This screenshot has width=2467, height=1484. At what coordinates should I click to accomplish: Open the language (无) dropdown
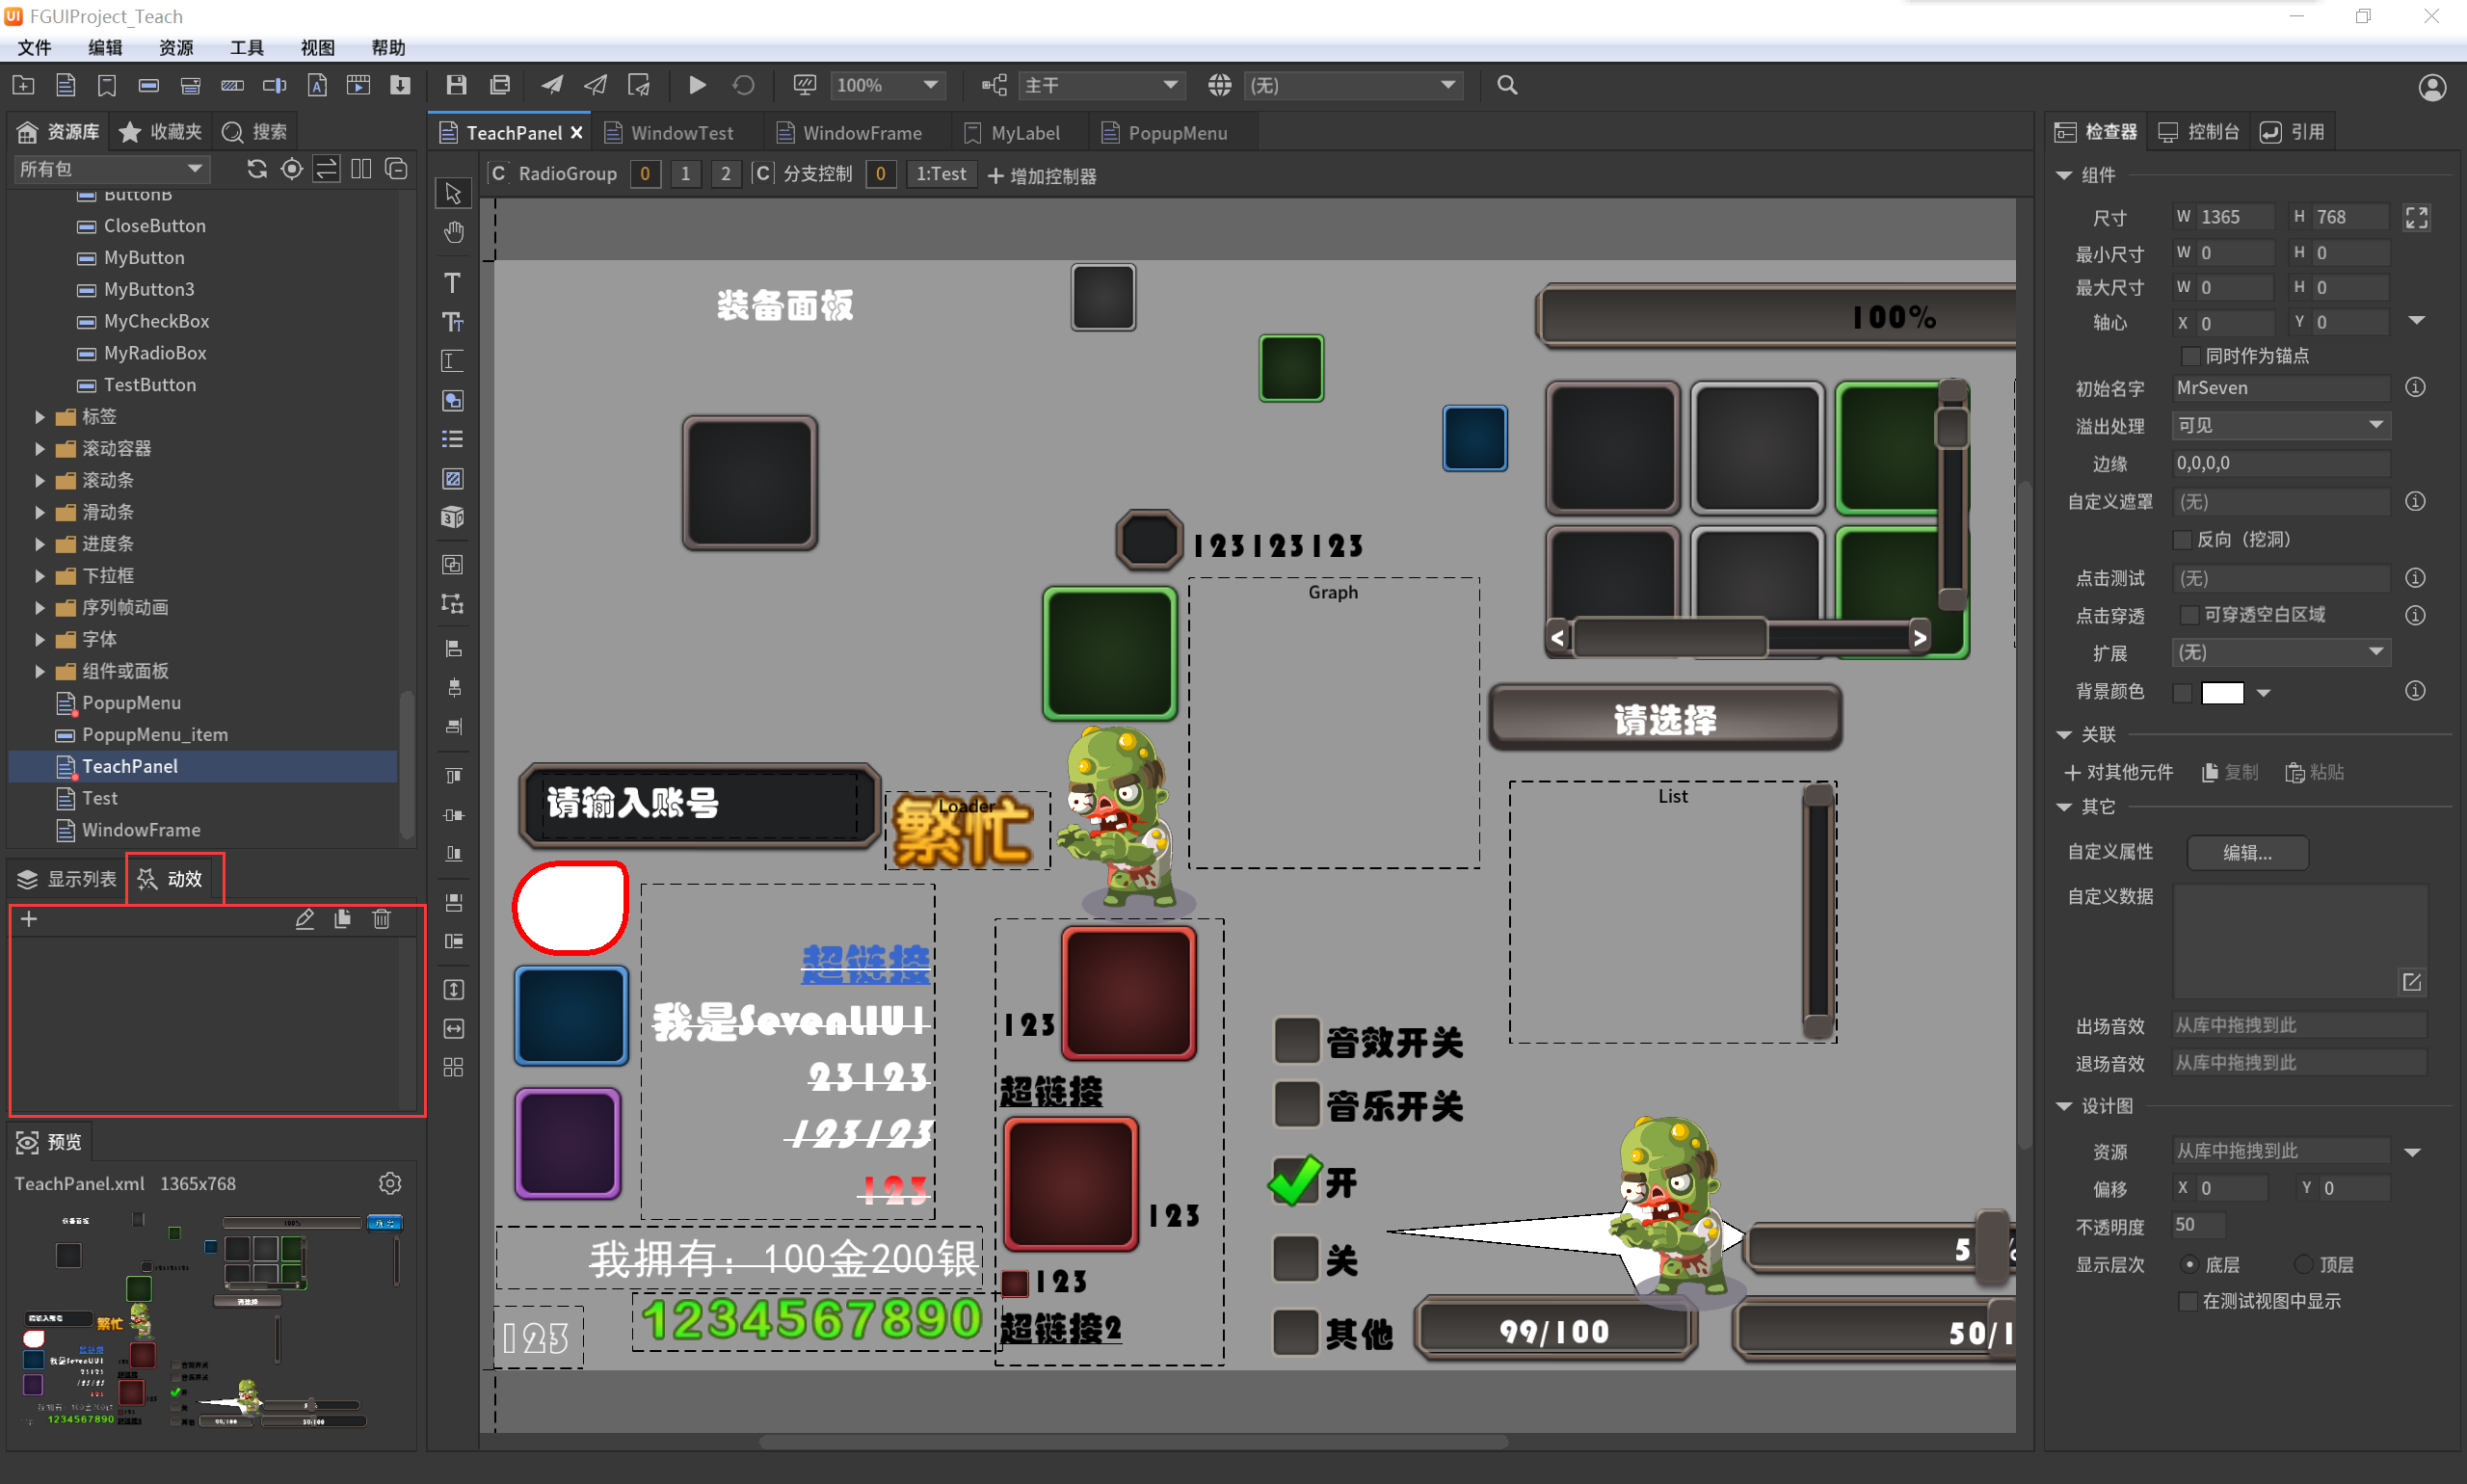pyautogui.click(x=1353, y=85)
